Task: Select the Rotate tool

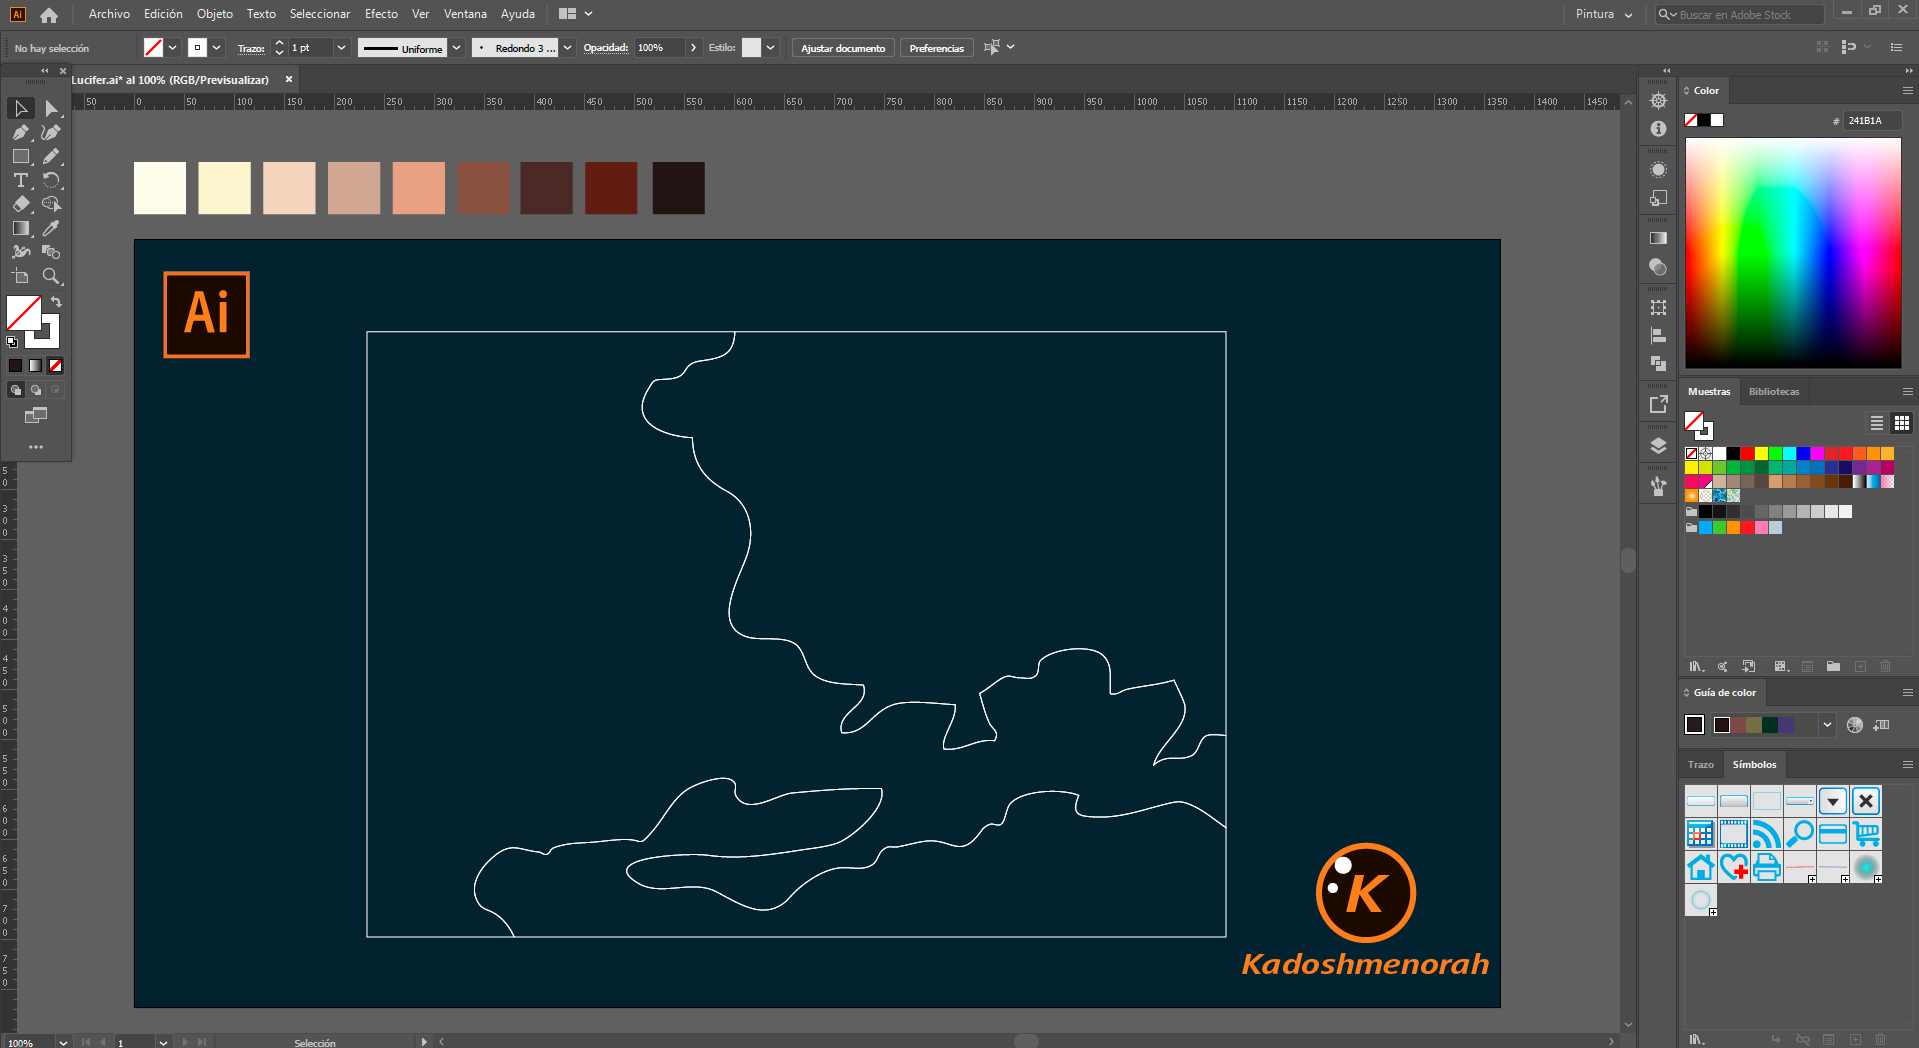Action: point(51,180)
